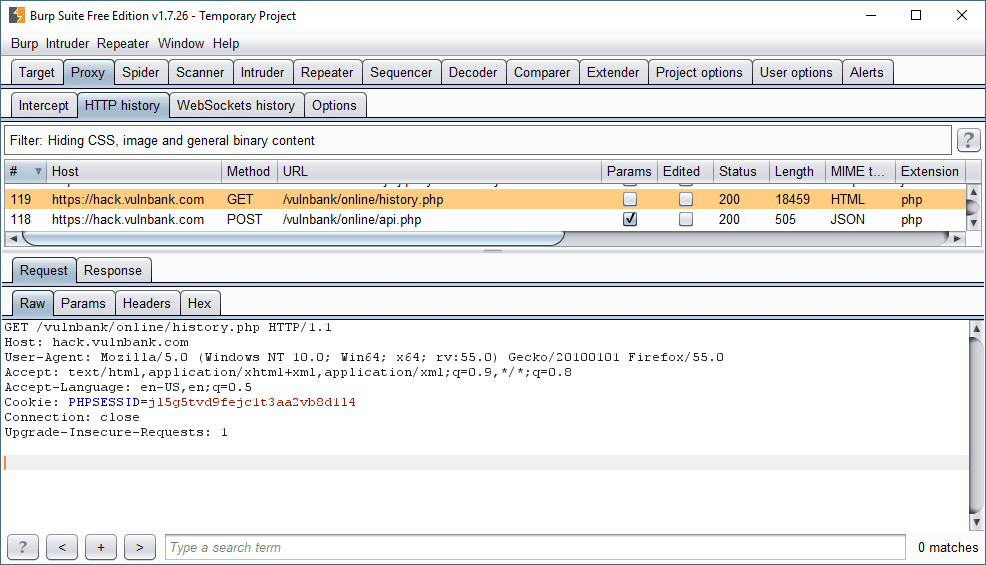Click request viewer scroll-down arrow
Viewport: 986px width, 565px height.
click(976, 522)
